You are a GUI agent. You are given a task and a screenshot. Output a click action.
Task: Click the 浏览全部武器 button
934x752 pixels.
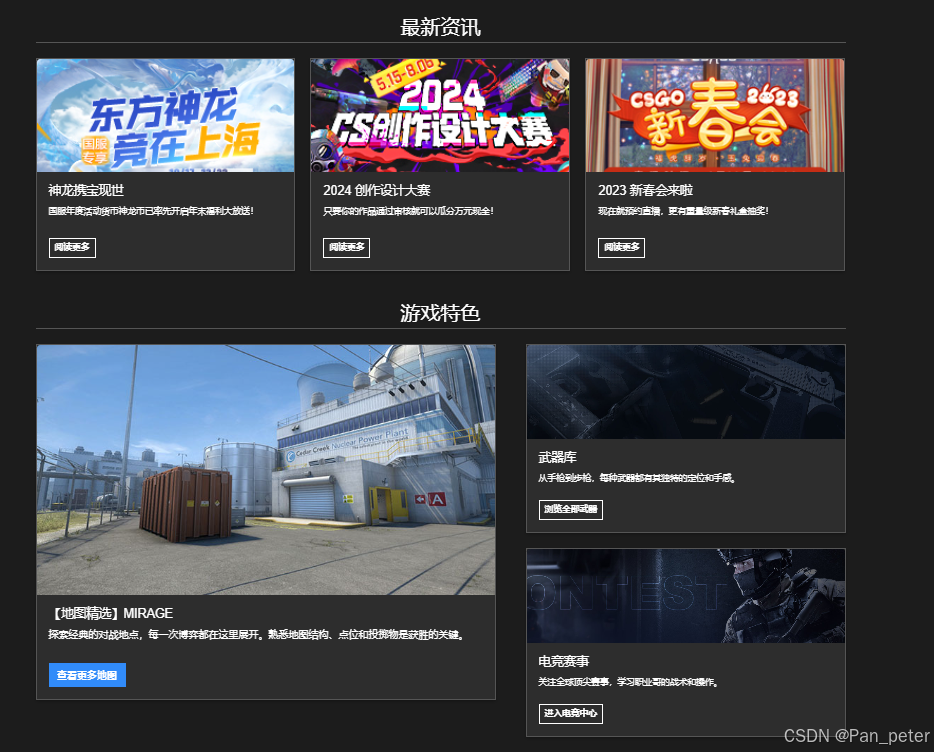pyautogui.click(x=571, y=509)
